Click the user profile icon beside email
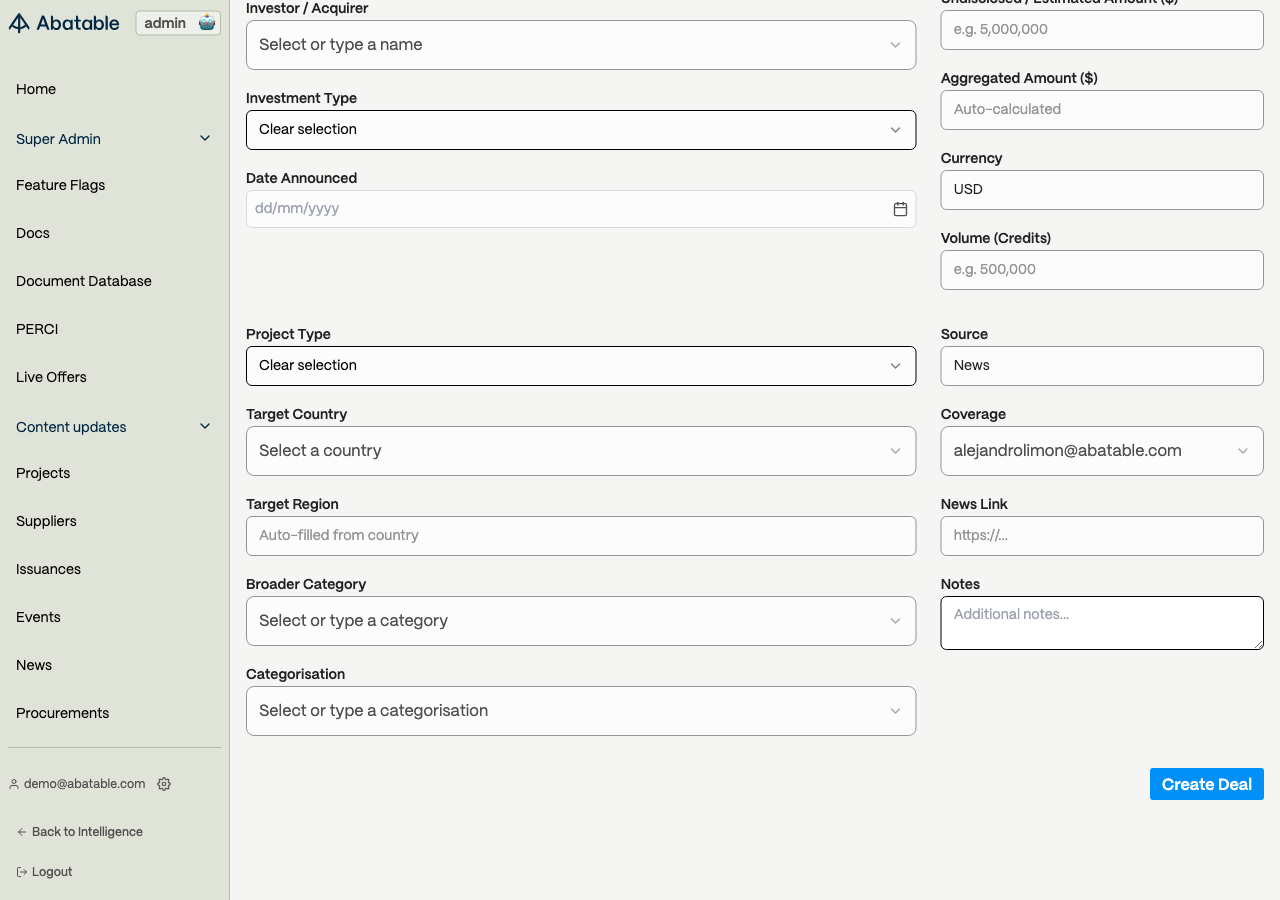This screenshot has width=1280, height=900. click(x=14, y=784)
